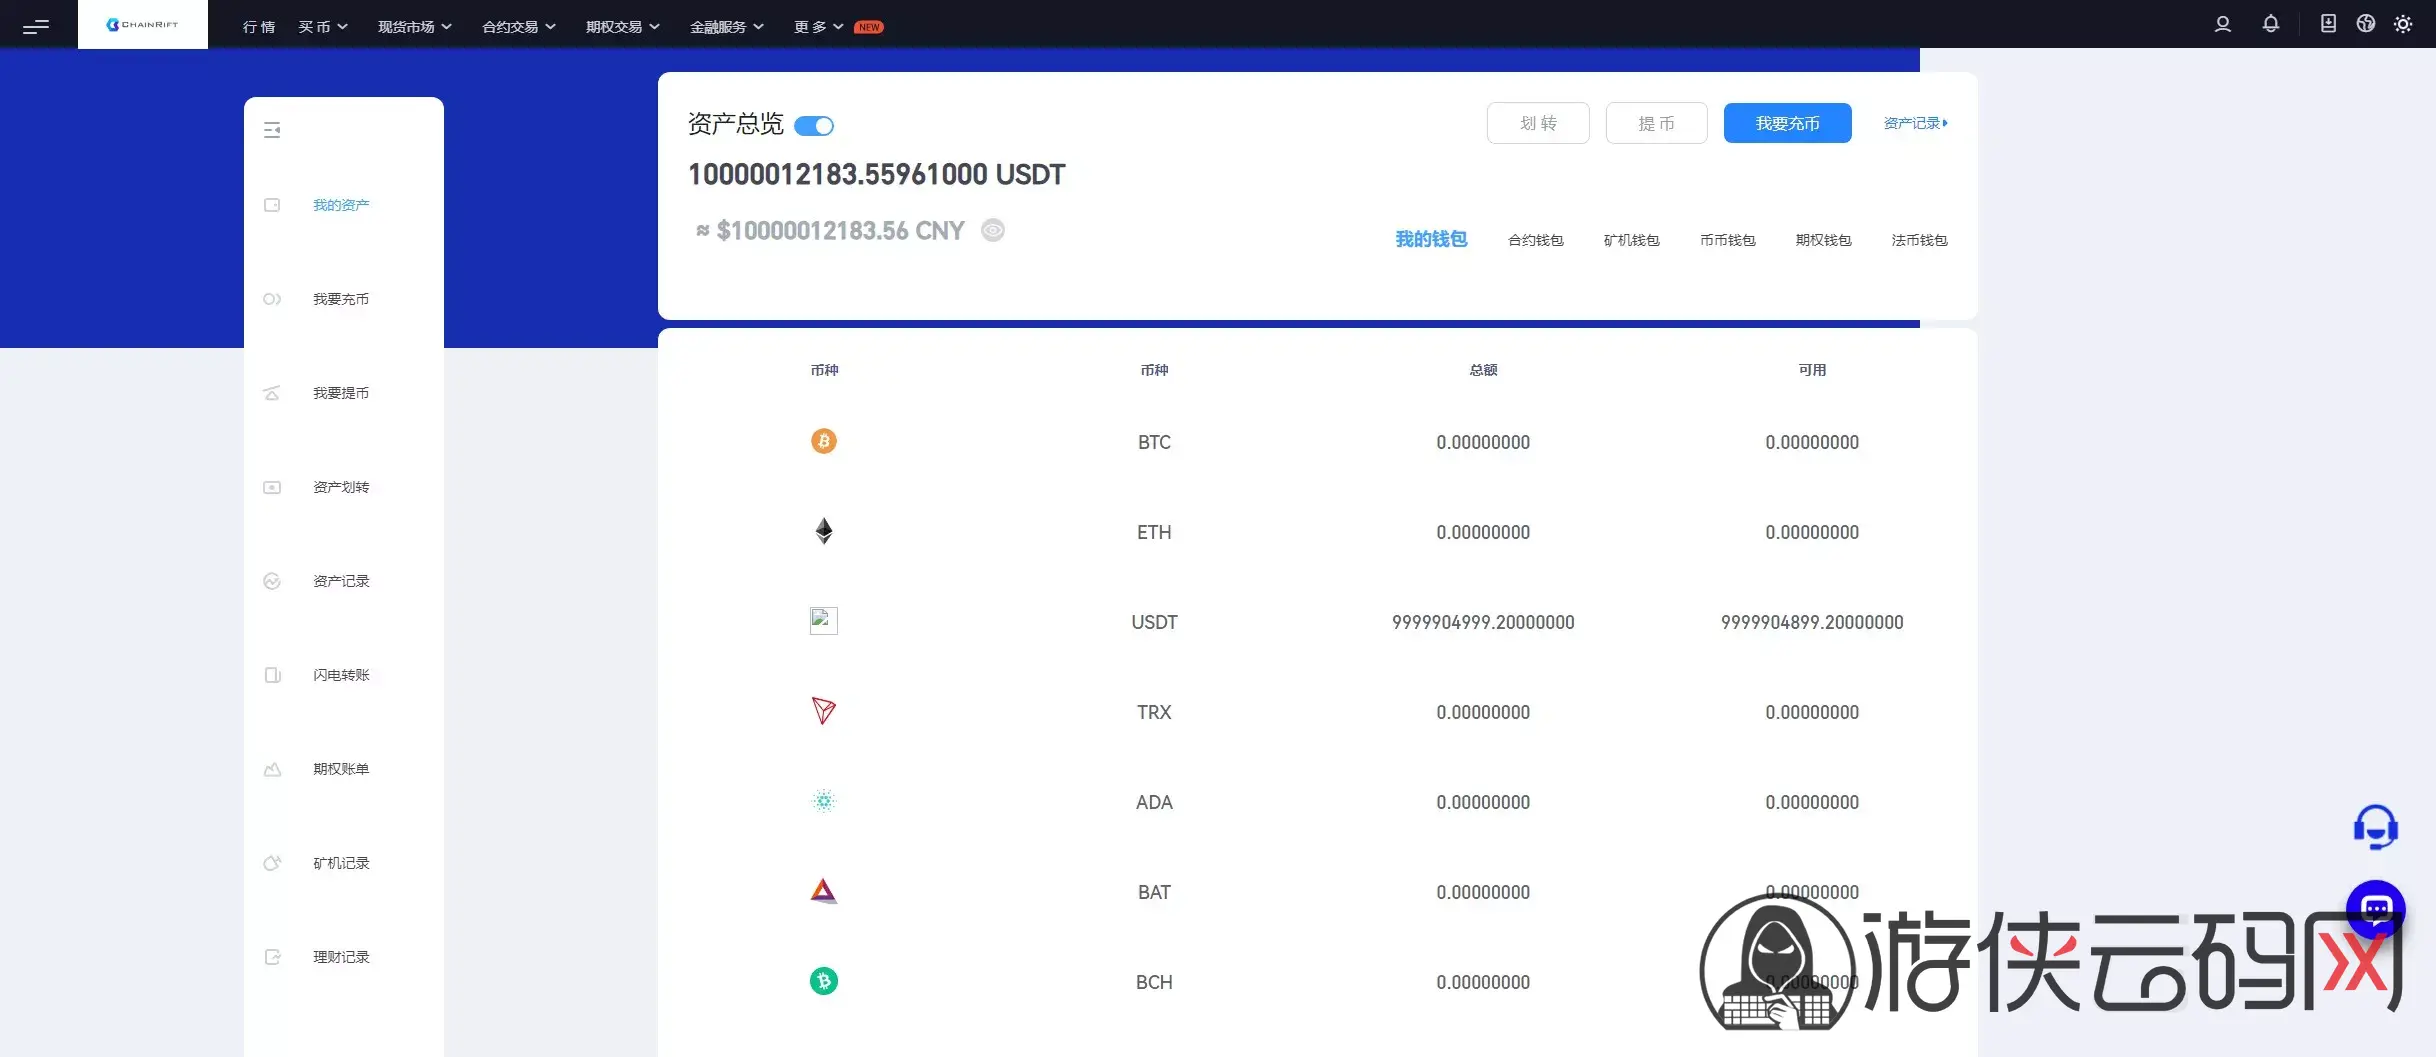The width and height of the screenshot is (2436, 1057).
Task: Select the USDT row in asset table
Action: pyautogui.click(x=1154, y=622)
